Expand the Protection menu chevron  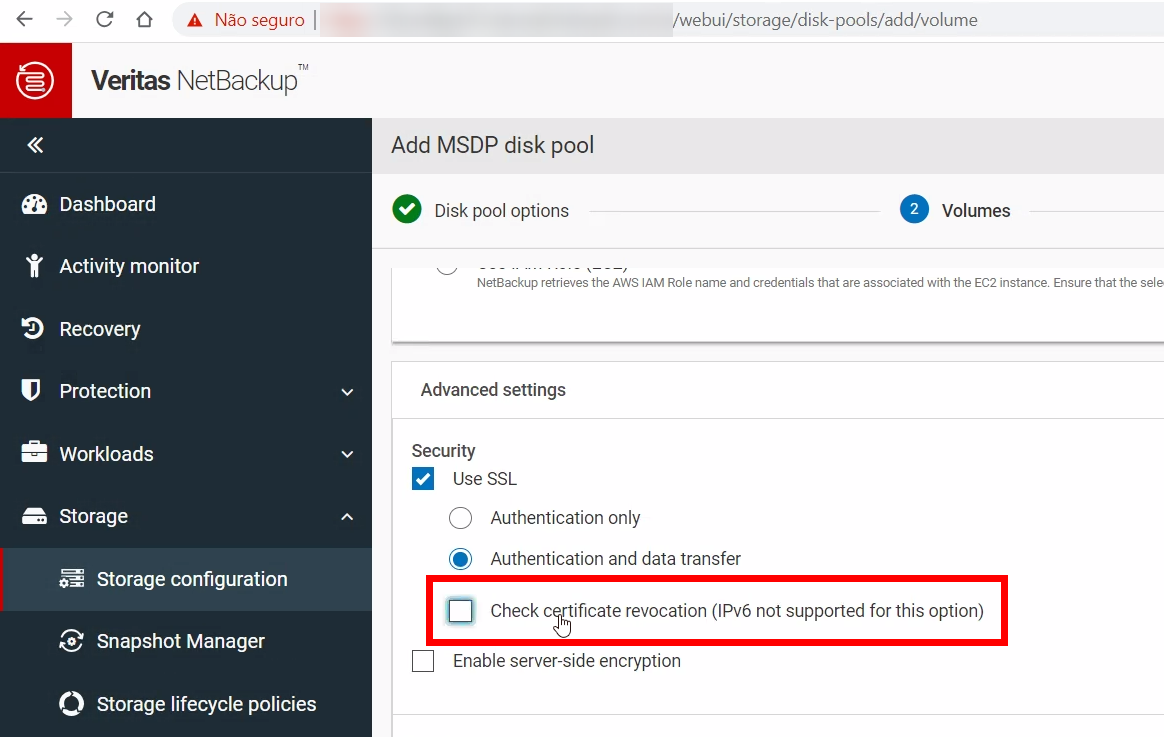coord(347,392)
